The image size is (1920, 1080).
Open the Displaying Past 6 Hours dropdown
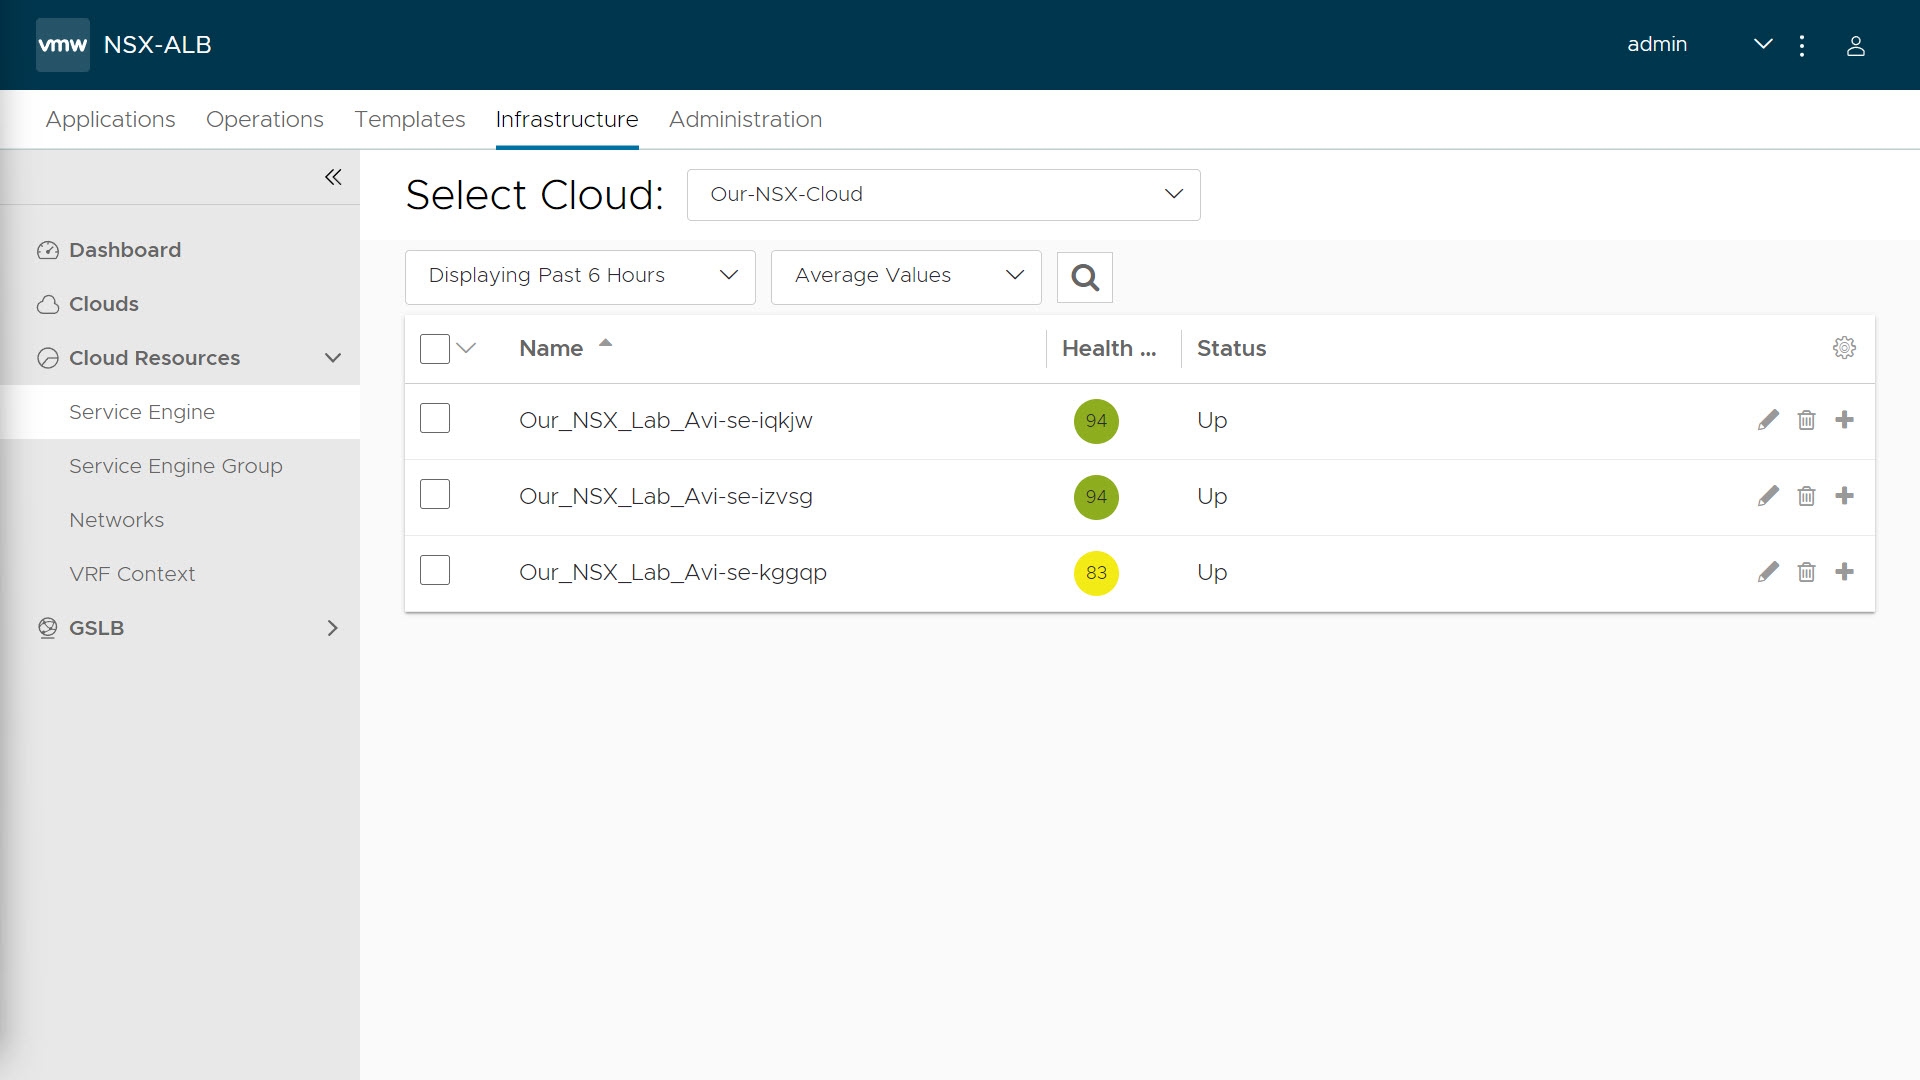(x=580, y=276)
